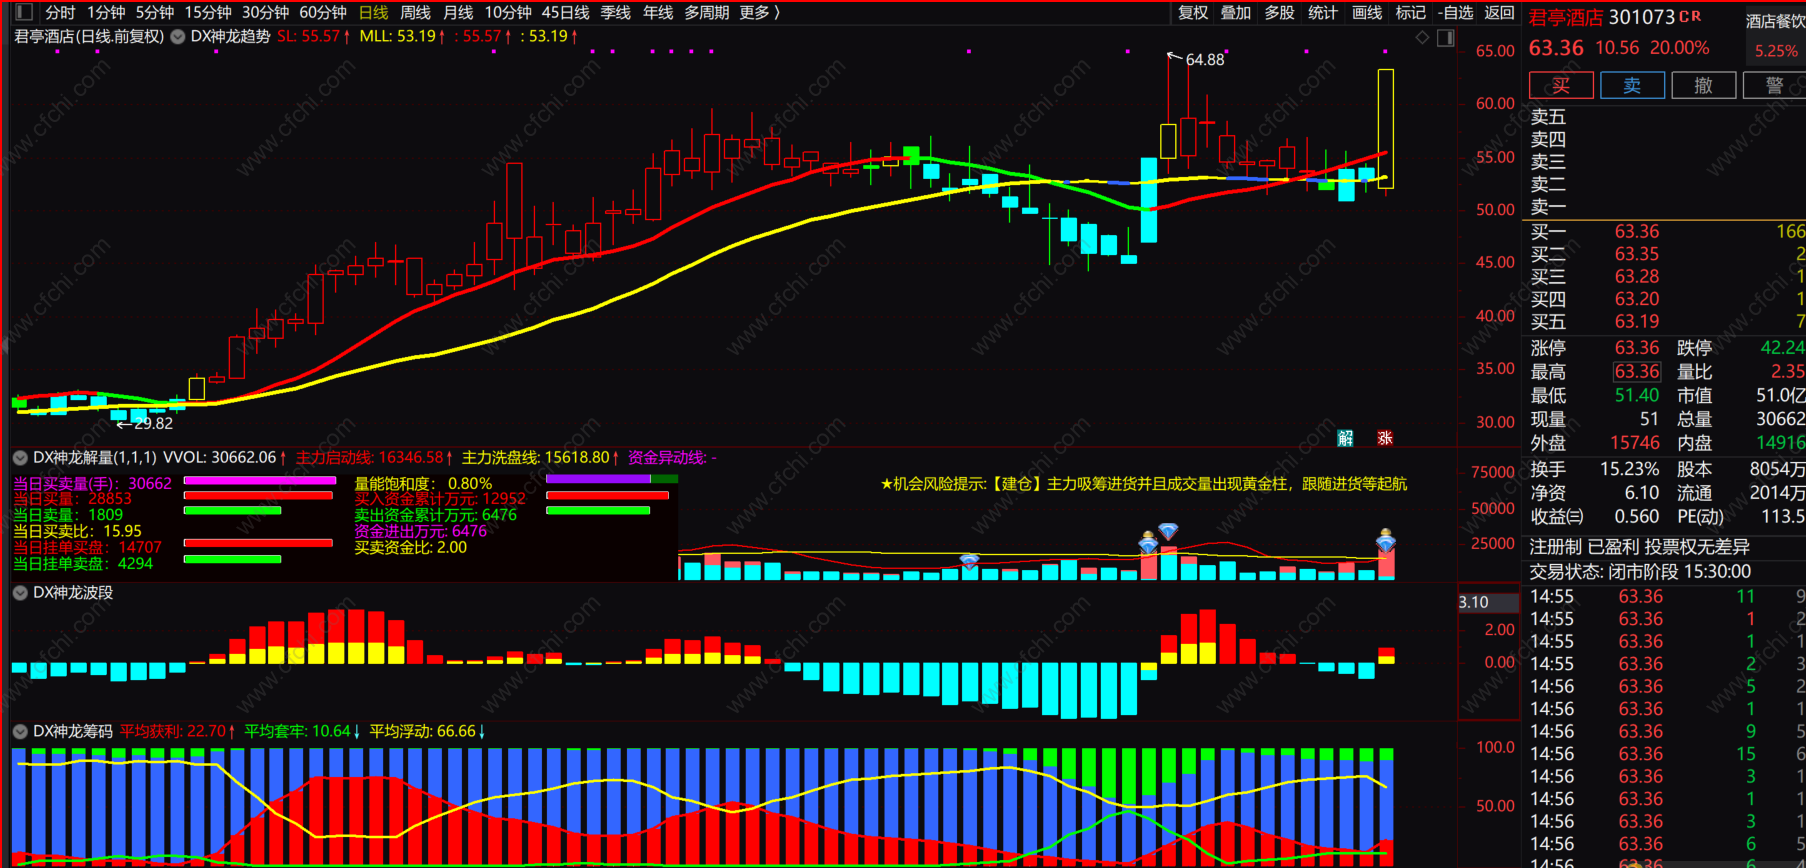
Task: Select the 10分钟 period
Action: [508, 12]
